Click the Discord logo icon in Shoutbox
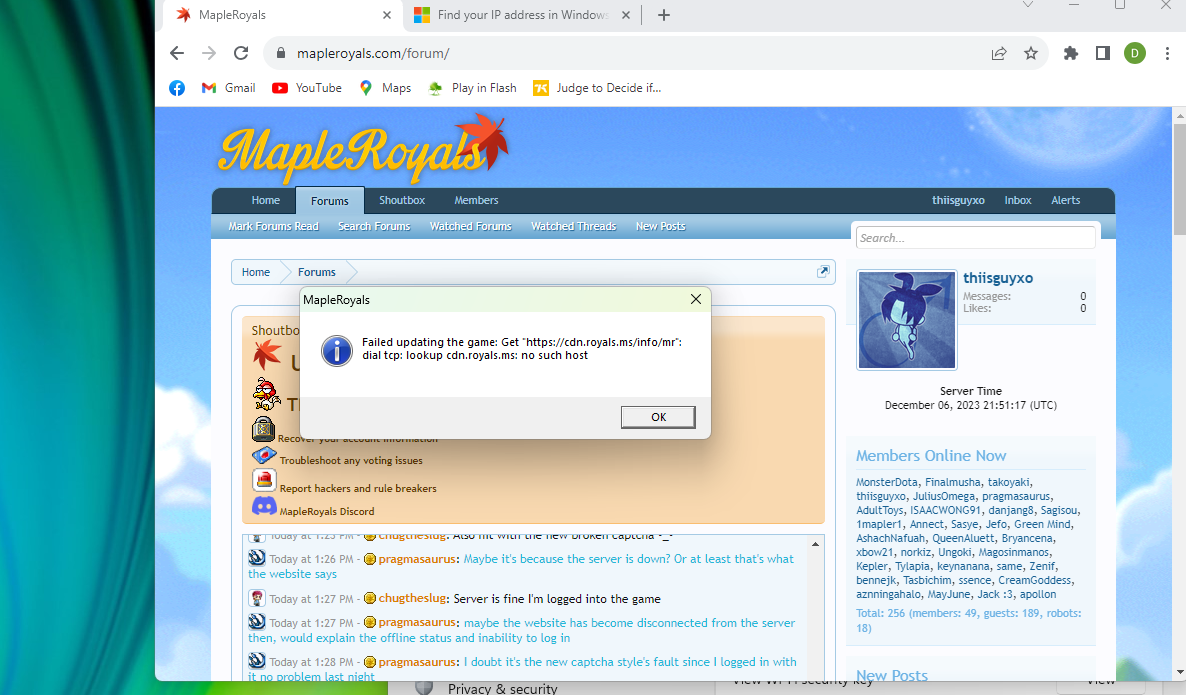1186x695 pixels. 264,506
